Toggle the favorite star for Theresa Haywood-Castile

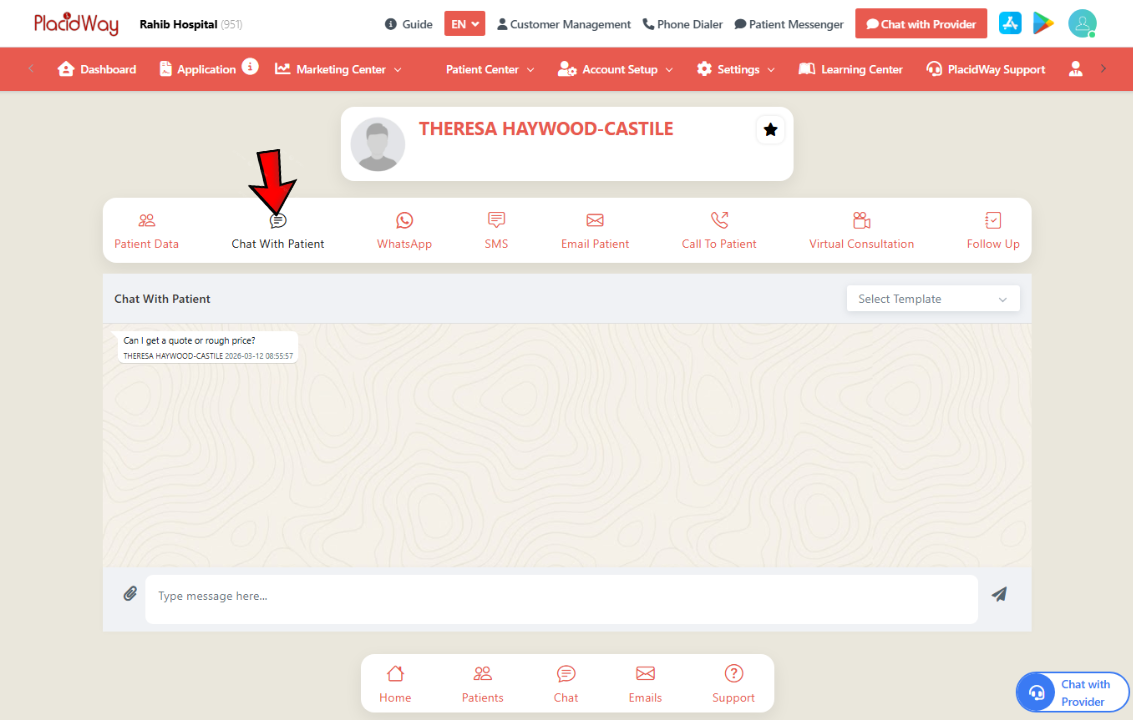(x=770, y=130)
